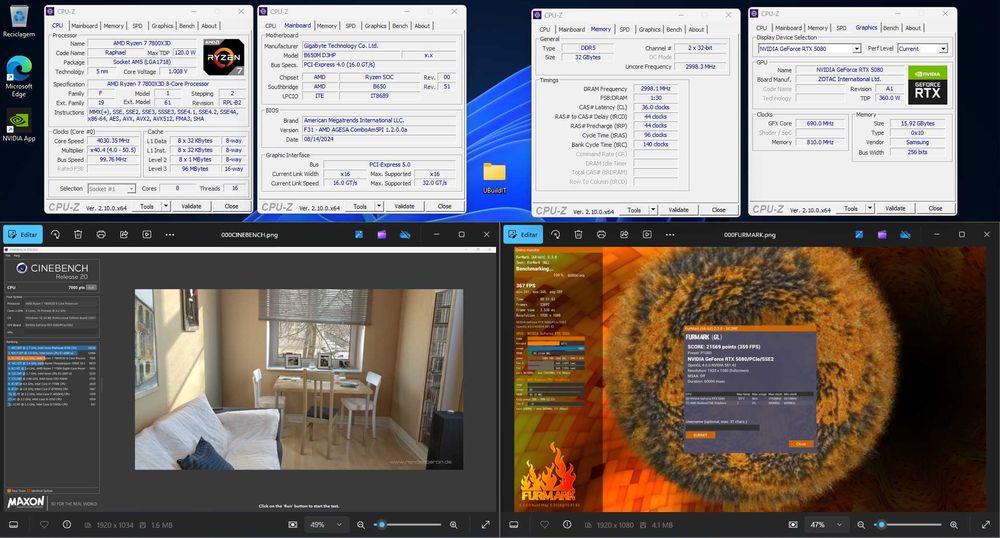The width and height of the screenshot is (1000, 538).
Task: Open Graphics tab in the CPU-Z CPU window
Action: pos(162,26)
